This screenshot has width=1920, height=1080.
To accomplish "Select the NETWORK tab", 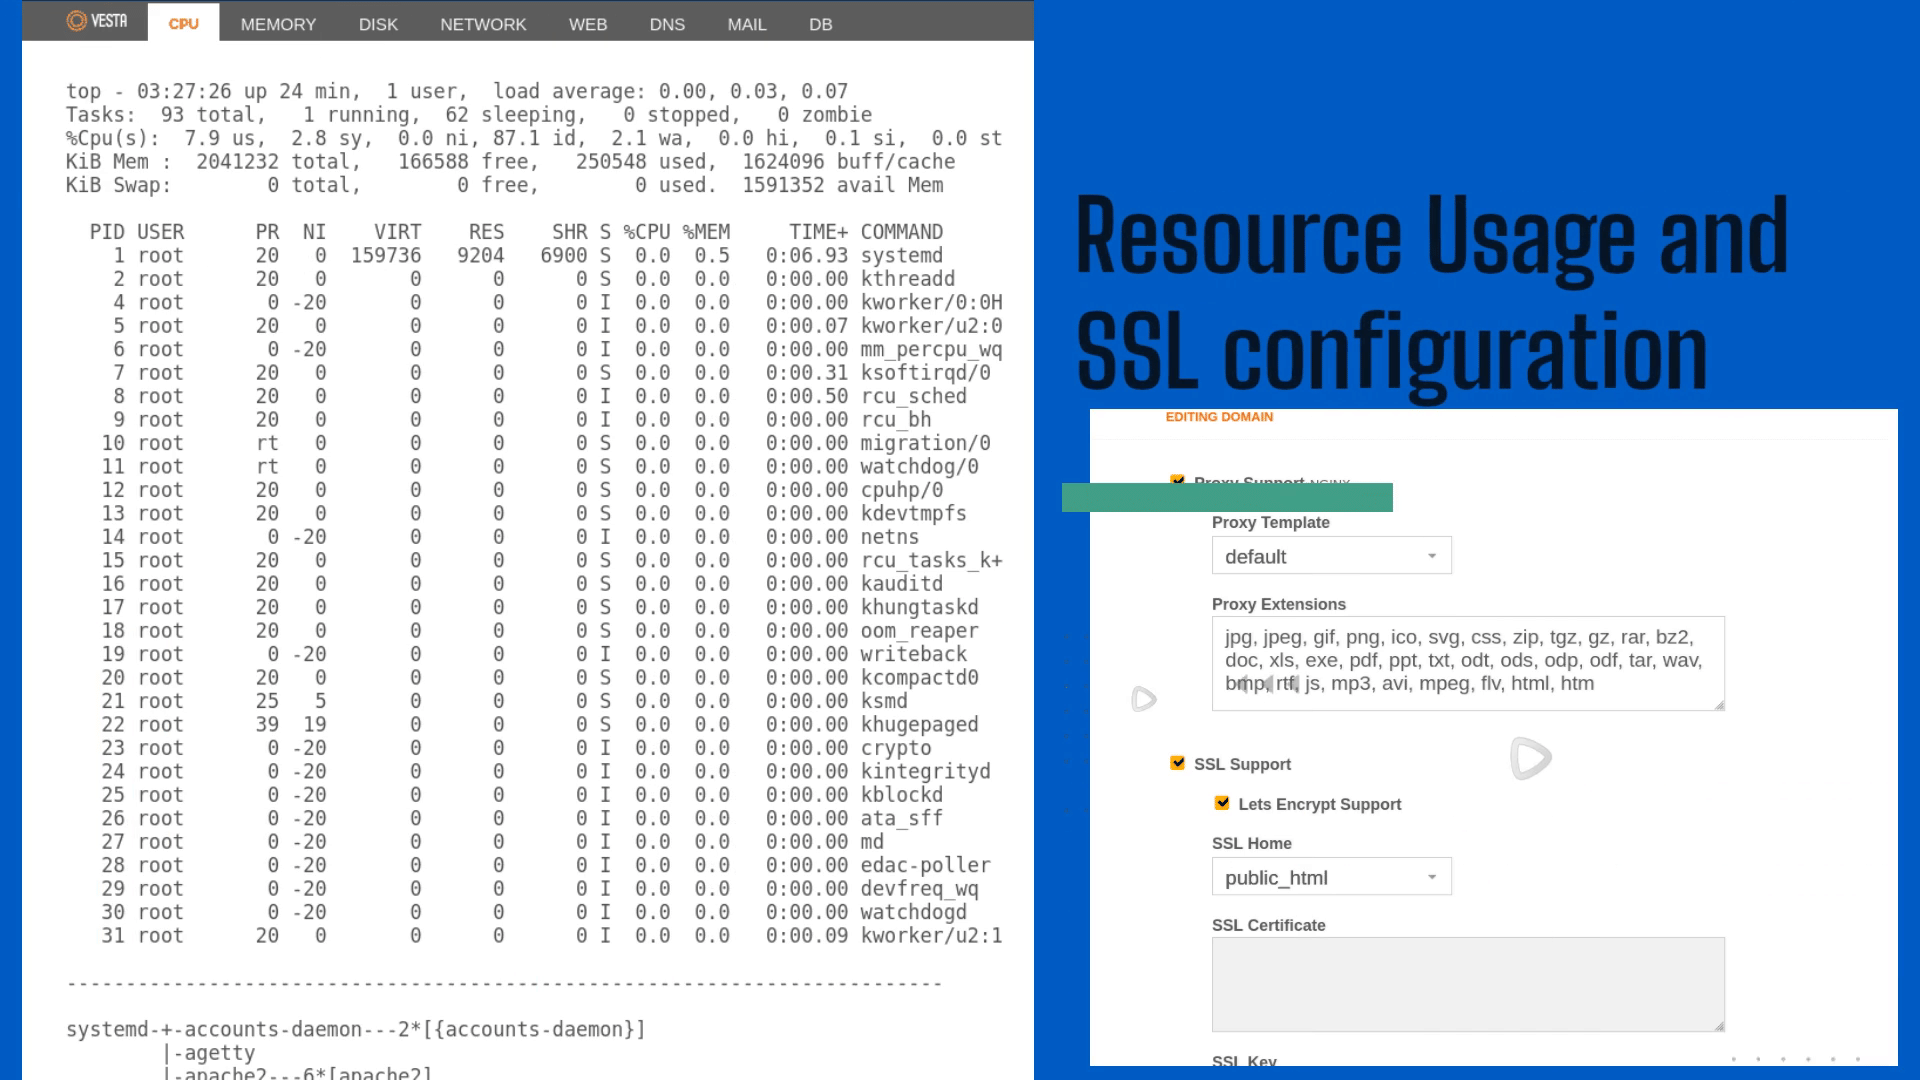I will tap(483, 24).
